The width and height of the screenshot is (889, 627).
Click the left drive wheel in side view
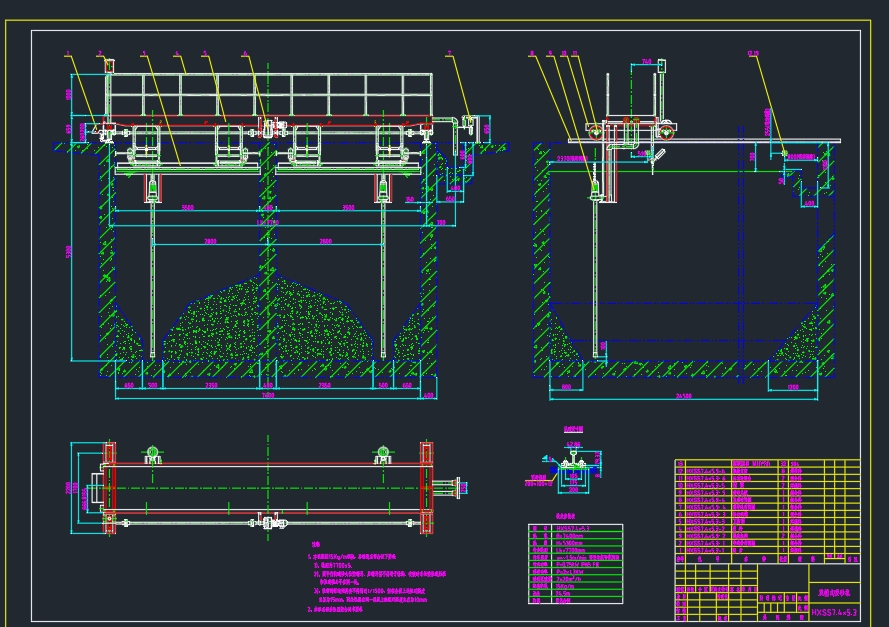pos(596,130)
